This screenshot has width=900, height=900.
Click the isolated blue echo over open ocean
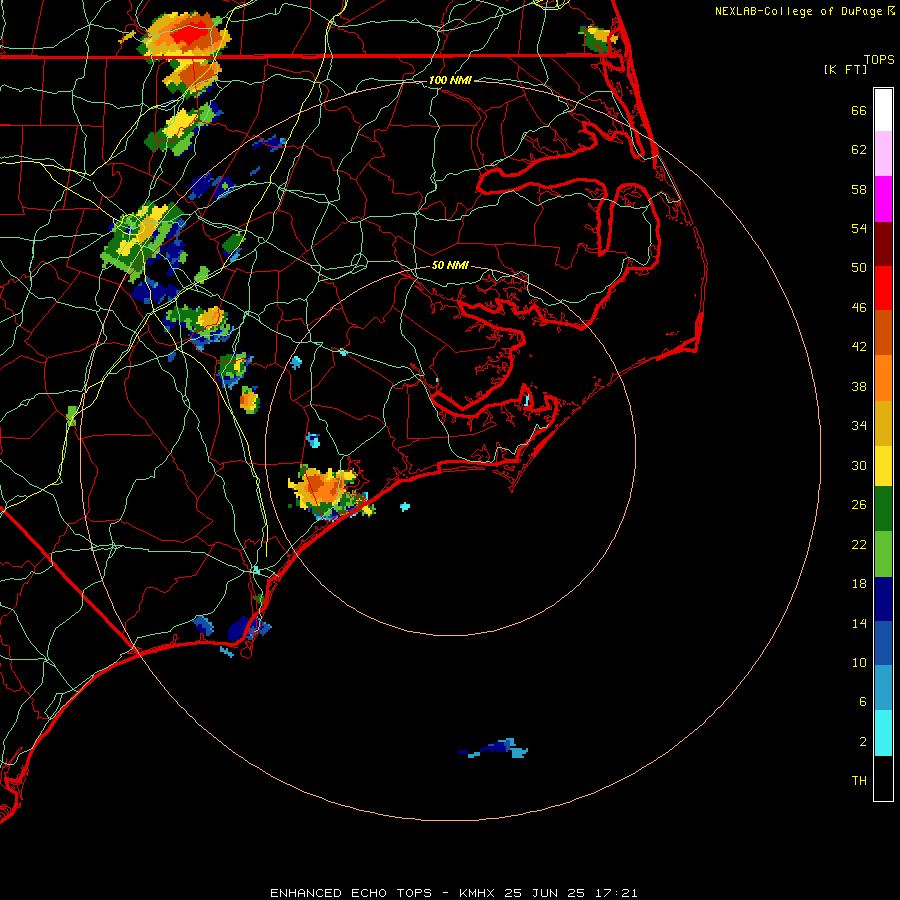tap(493, 748)
